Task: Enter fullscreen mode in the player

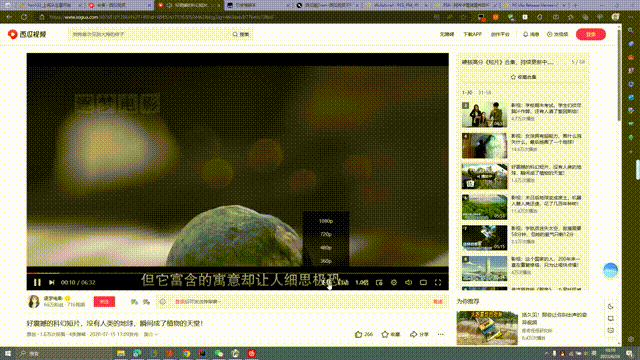Action: point(438,282)
